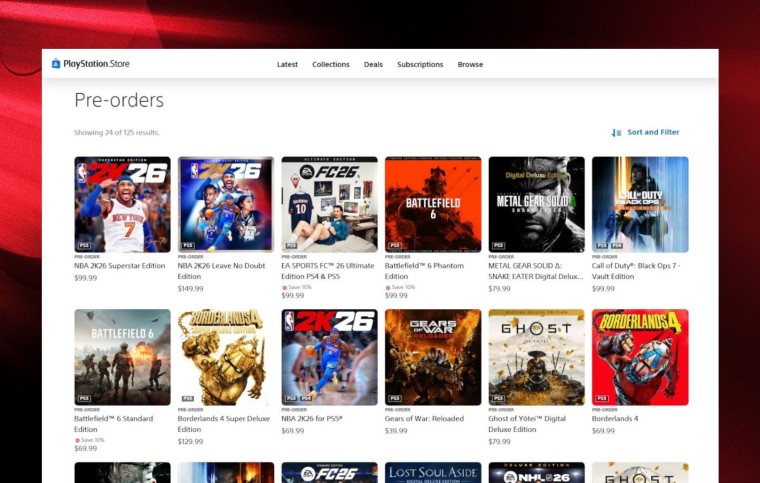Image resolution: width=760 pixels, height=483 pixels.
Task: Open the Sort and Filter icon
Action: (616, 133)
